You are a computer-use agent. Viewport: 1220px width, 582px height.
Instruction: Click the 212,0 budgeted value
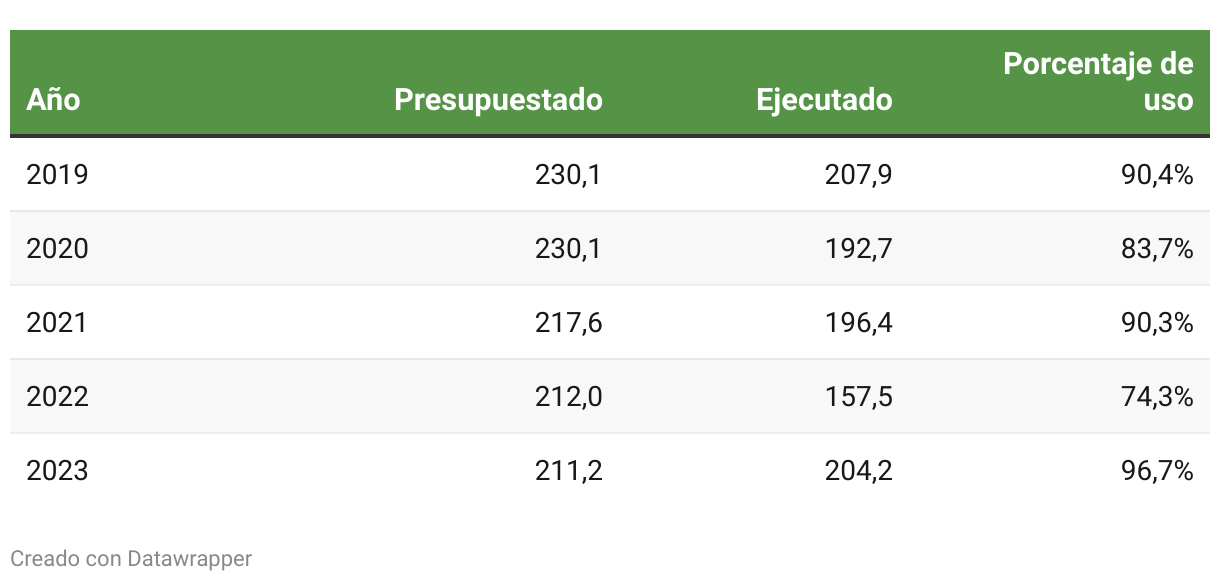[x=569, y=397]
